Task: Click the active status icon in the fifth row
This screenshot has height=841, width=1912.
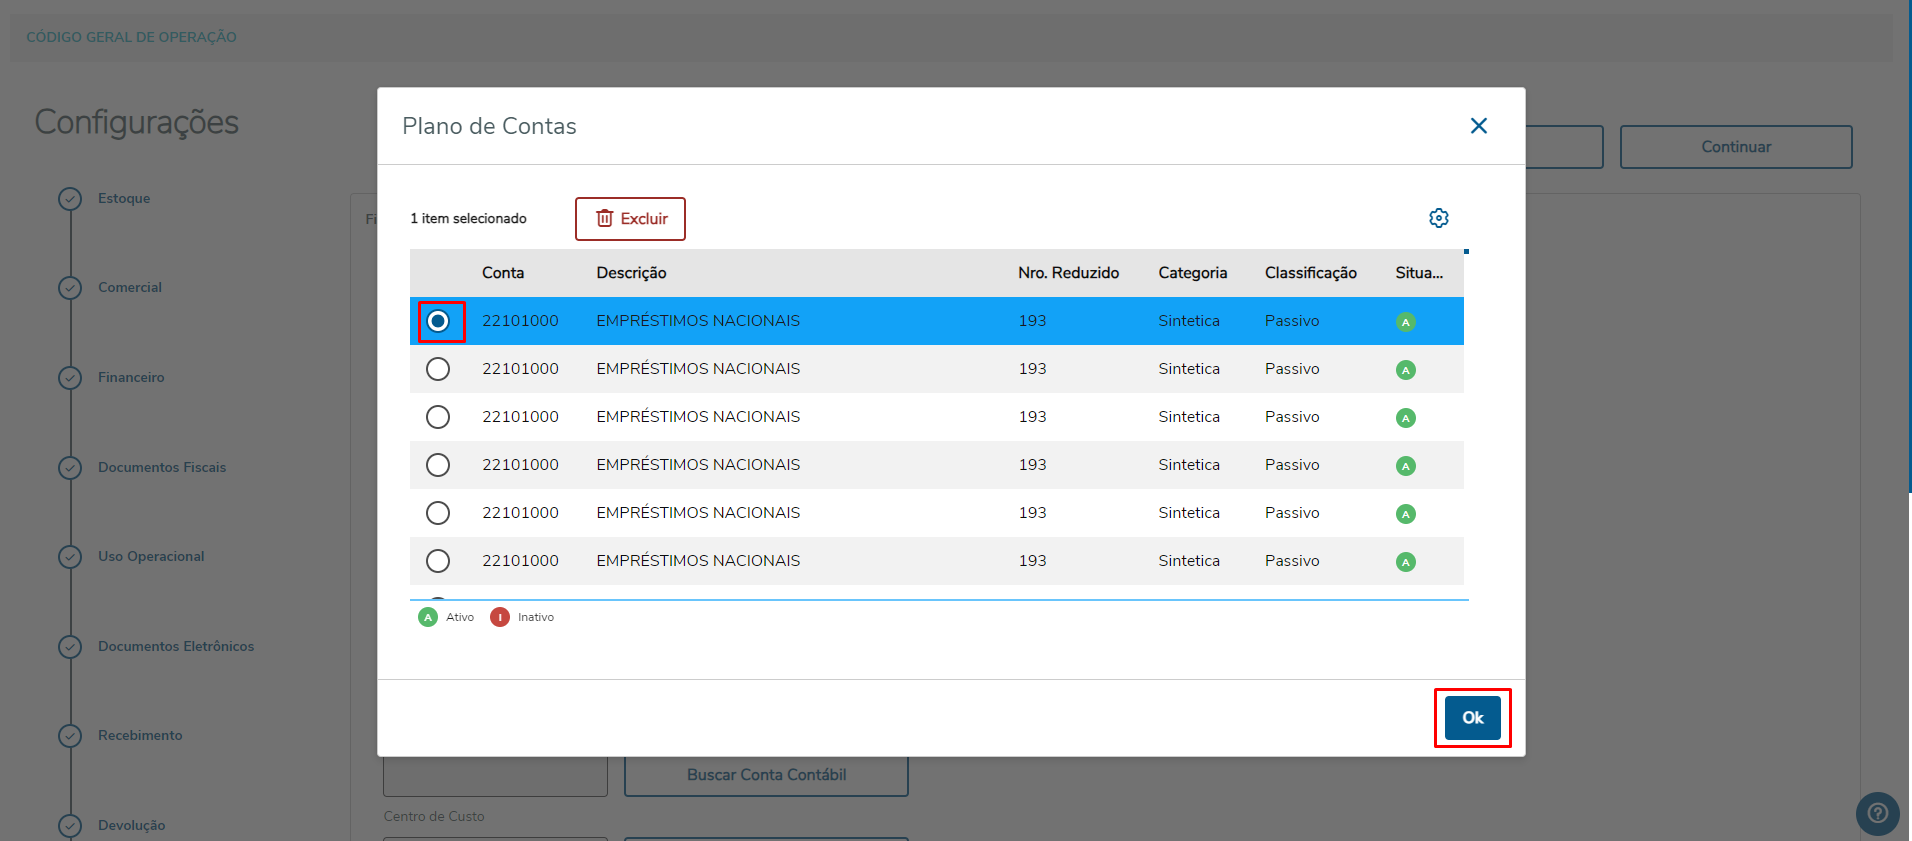Action: point(1406,514)
